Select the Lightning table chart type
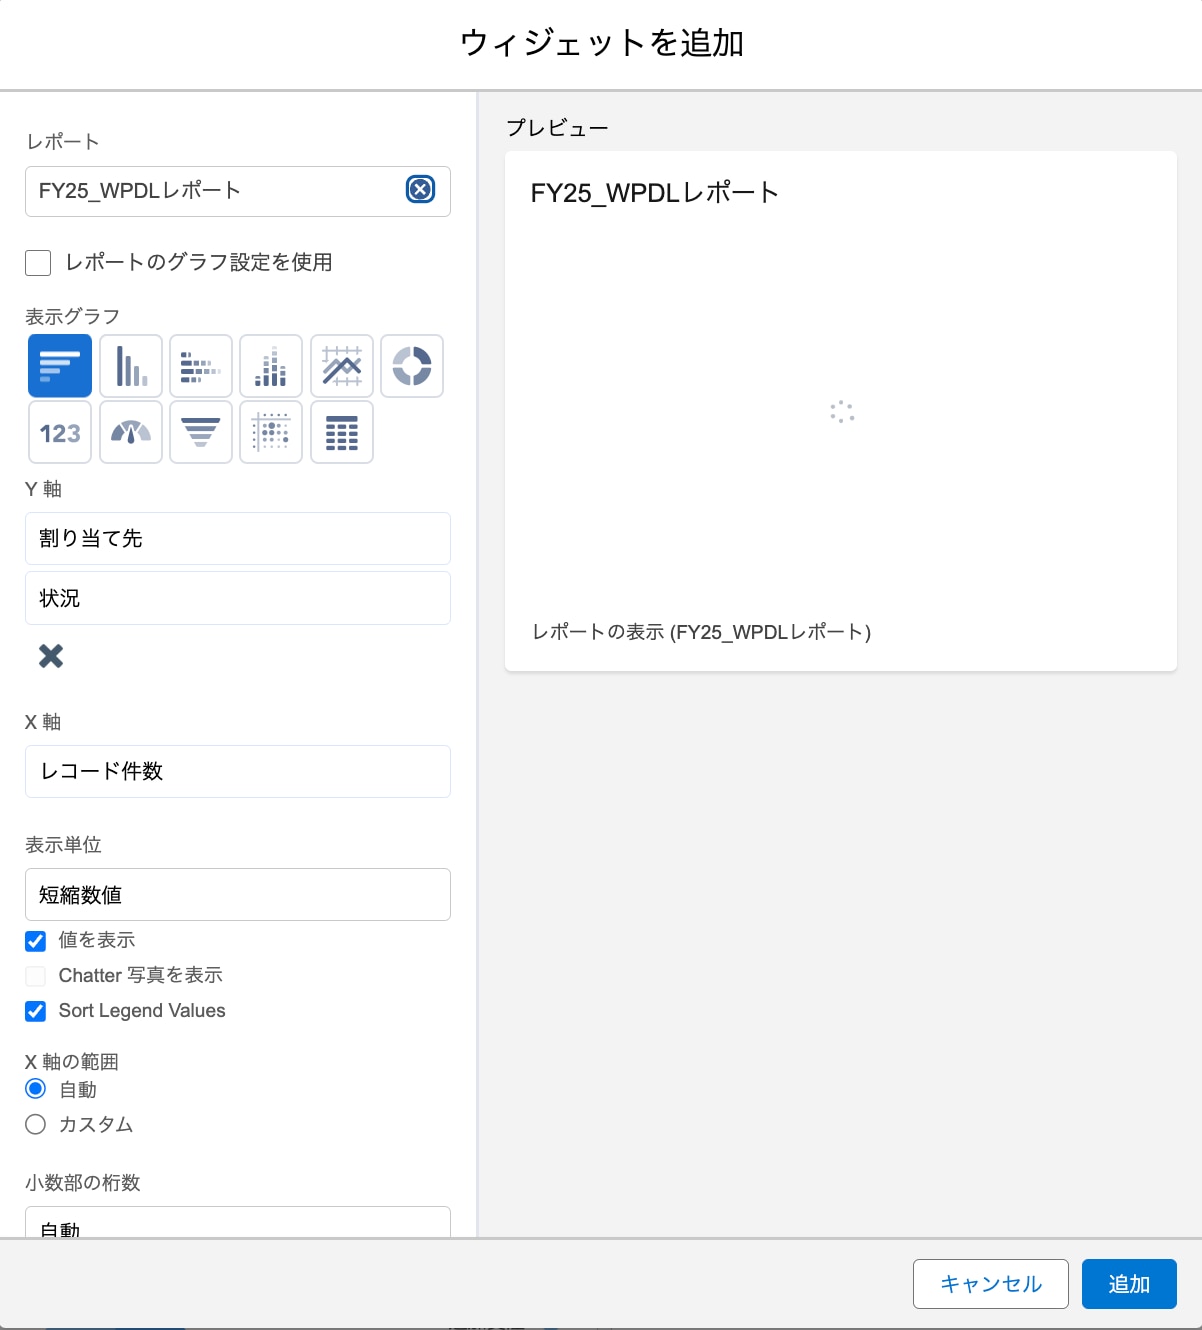 point(342,432)
